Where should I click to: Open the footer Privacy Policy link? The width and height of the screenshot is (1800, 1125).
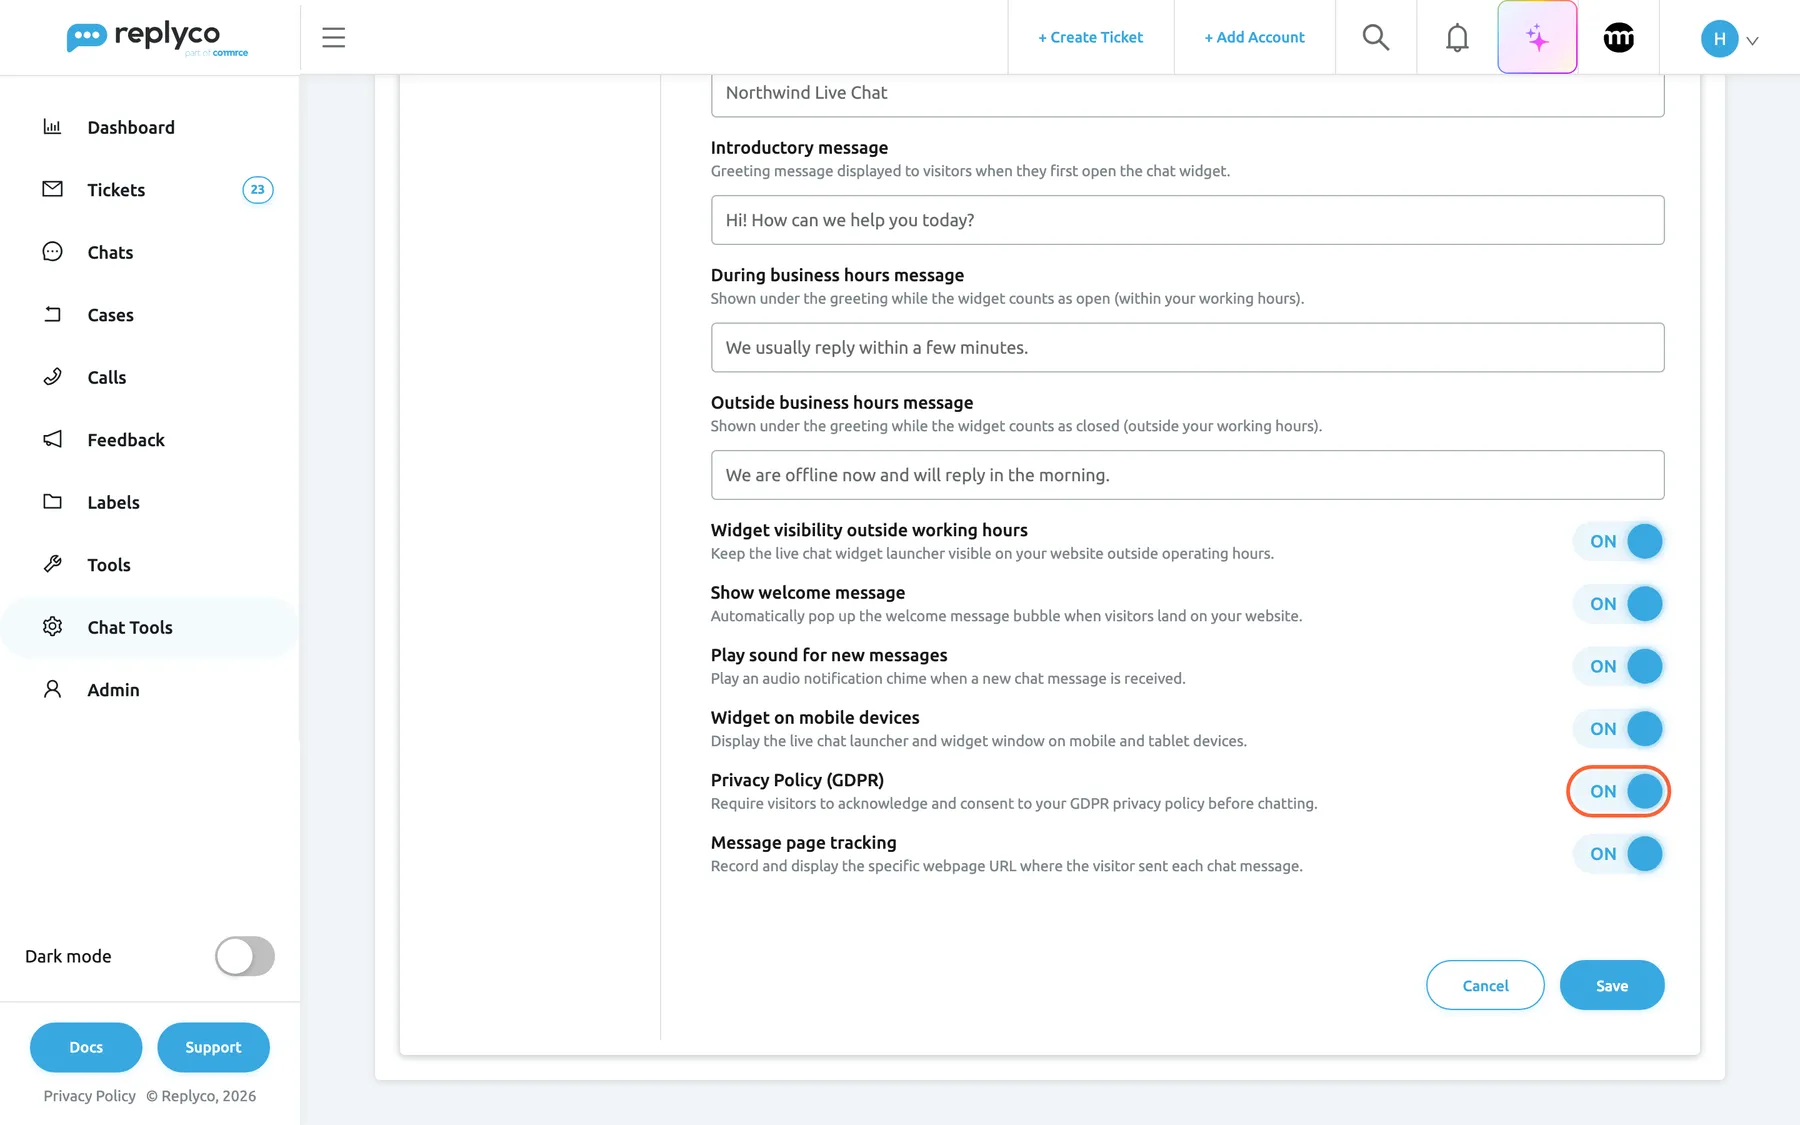point(89,1096)
